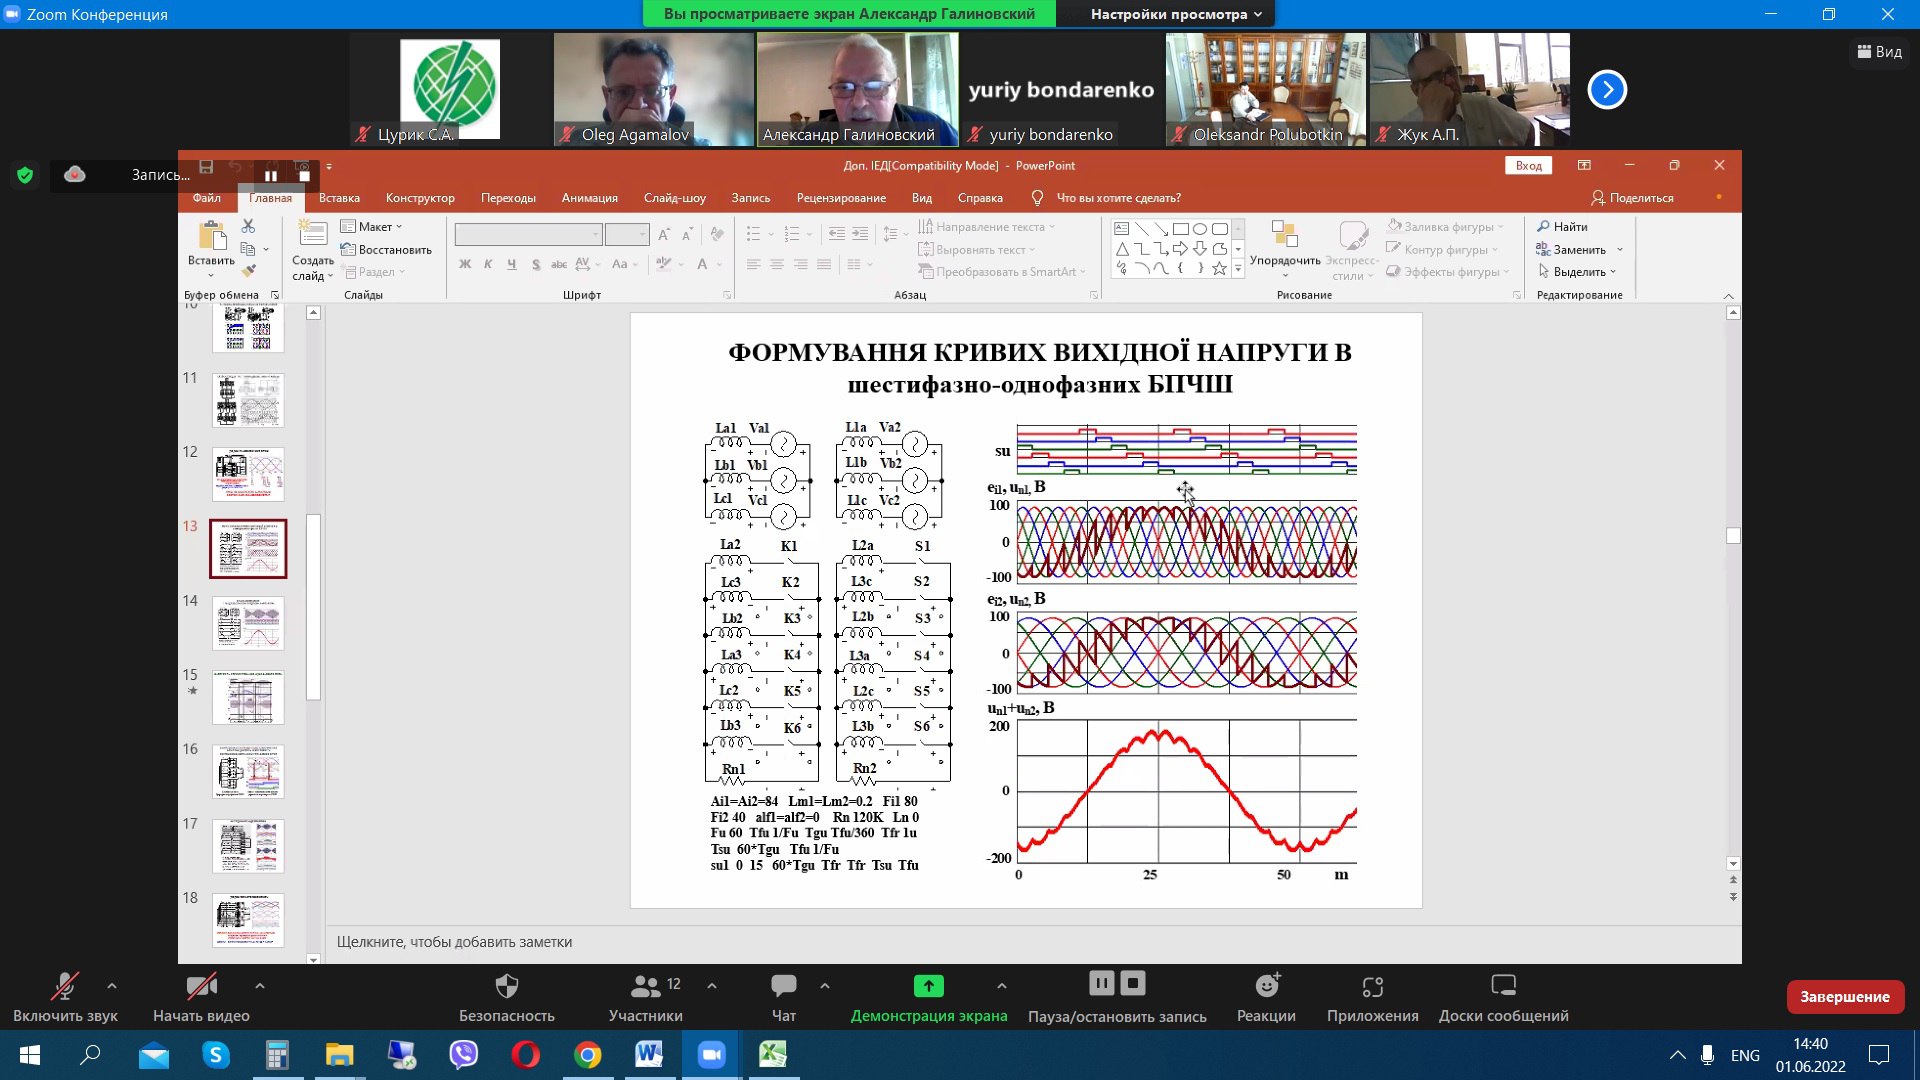
Task: Expand audio options caret next to microphone
Action: (x=112, y=986)
